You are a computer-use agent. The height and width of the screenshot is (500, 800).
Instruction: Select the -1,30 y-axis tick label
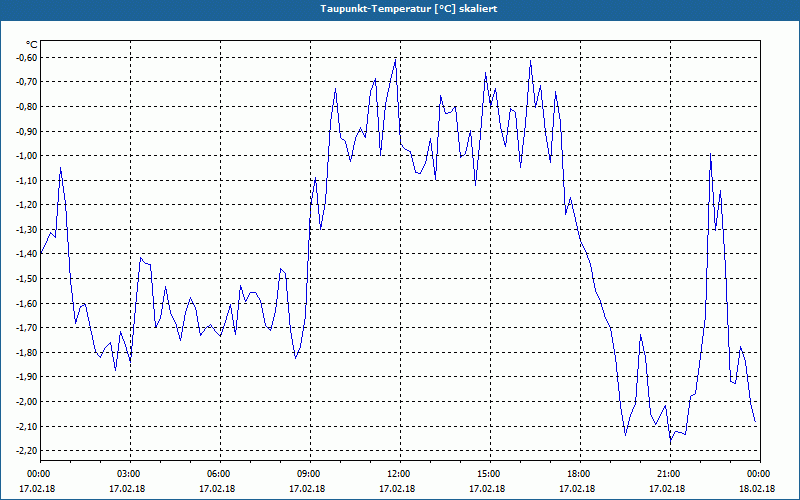point(26,230)
